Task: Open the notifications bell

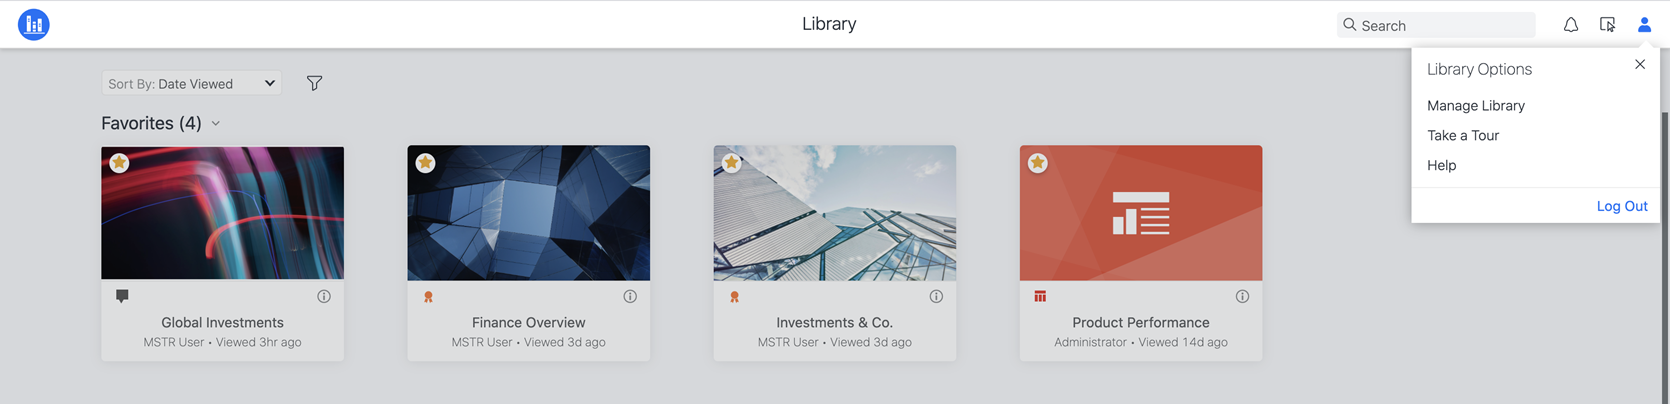Action: 1571,25
